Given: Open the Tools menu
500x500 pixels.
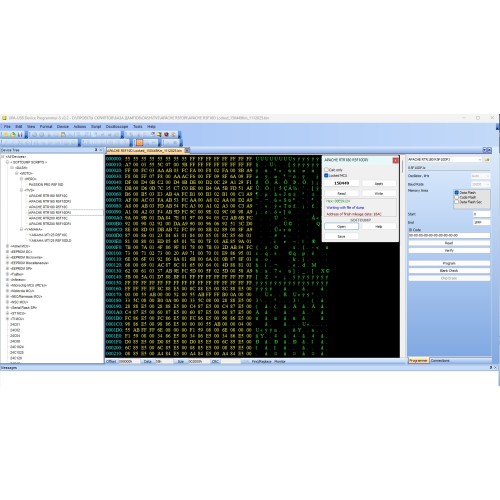Looking at the screenshot, I should point(138,127).
